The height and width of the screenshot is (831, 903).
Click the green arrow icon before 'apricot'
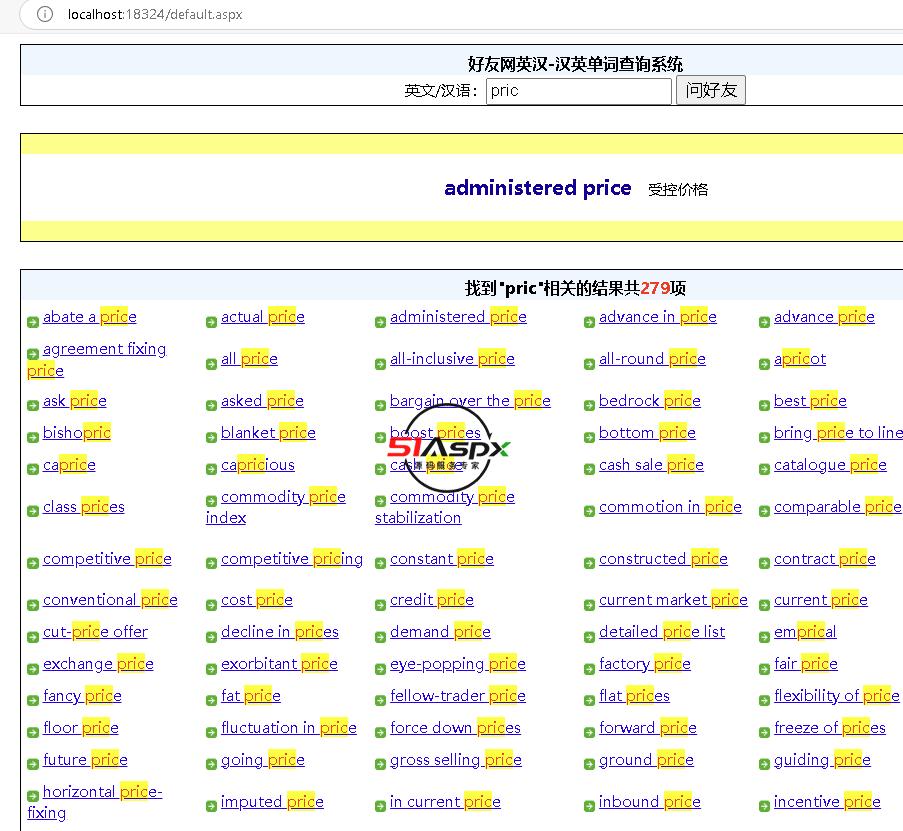pyautogui.click(x=764, y=364)
